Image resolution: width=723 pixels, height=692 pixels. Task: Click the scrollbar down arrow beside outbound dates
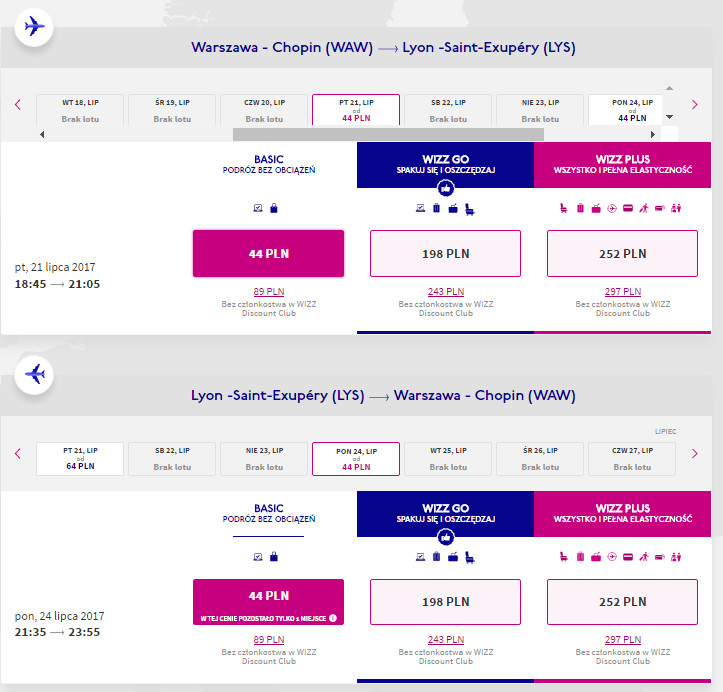click(x=670, y=117)
